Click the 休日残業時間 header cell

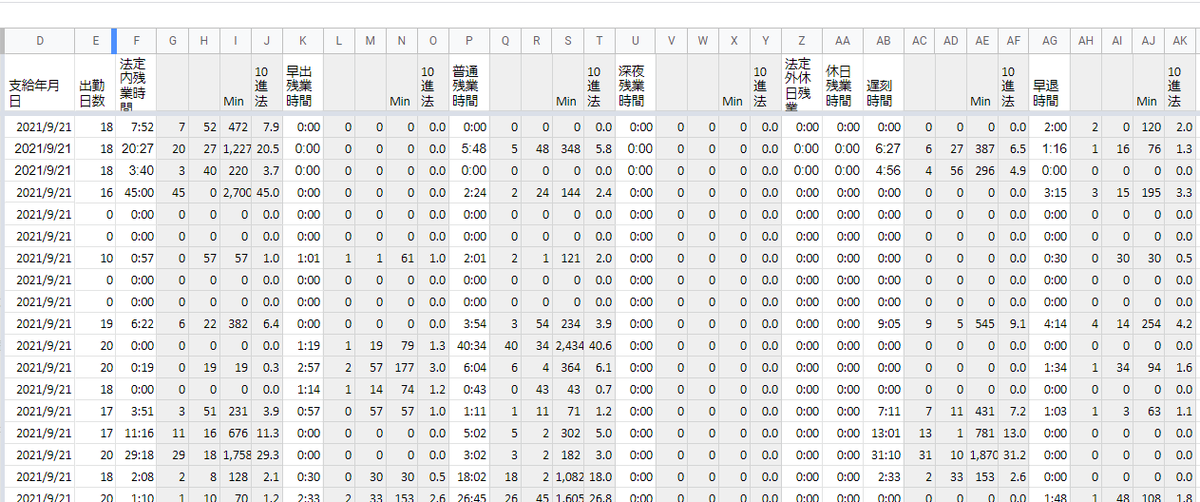click(843, 85)
